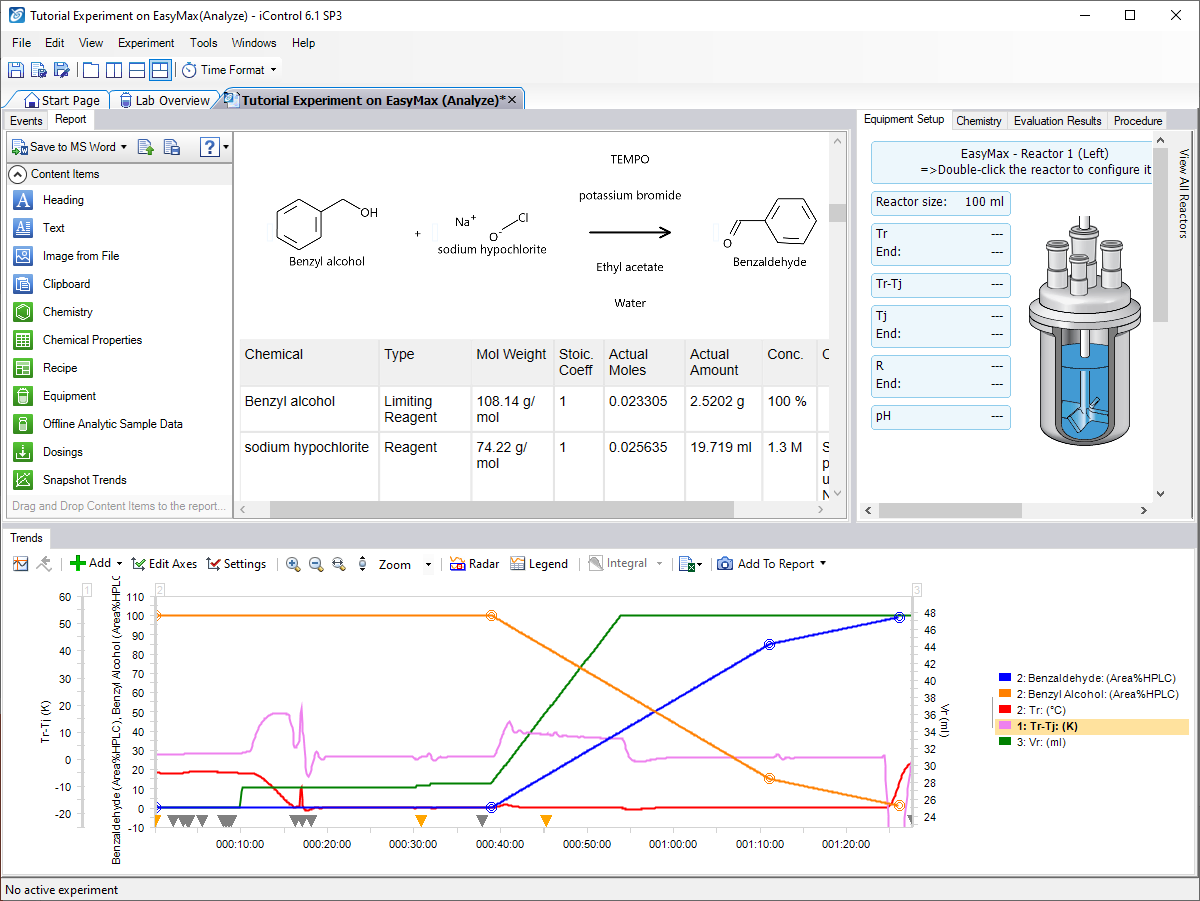Select the single-pane window layout icon
The image size is (1200, 901).
pos(91,70)
